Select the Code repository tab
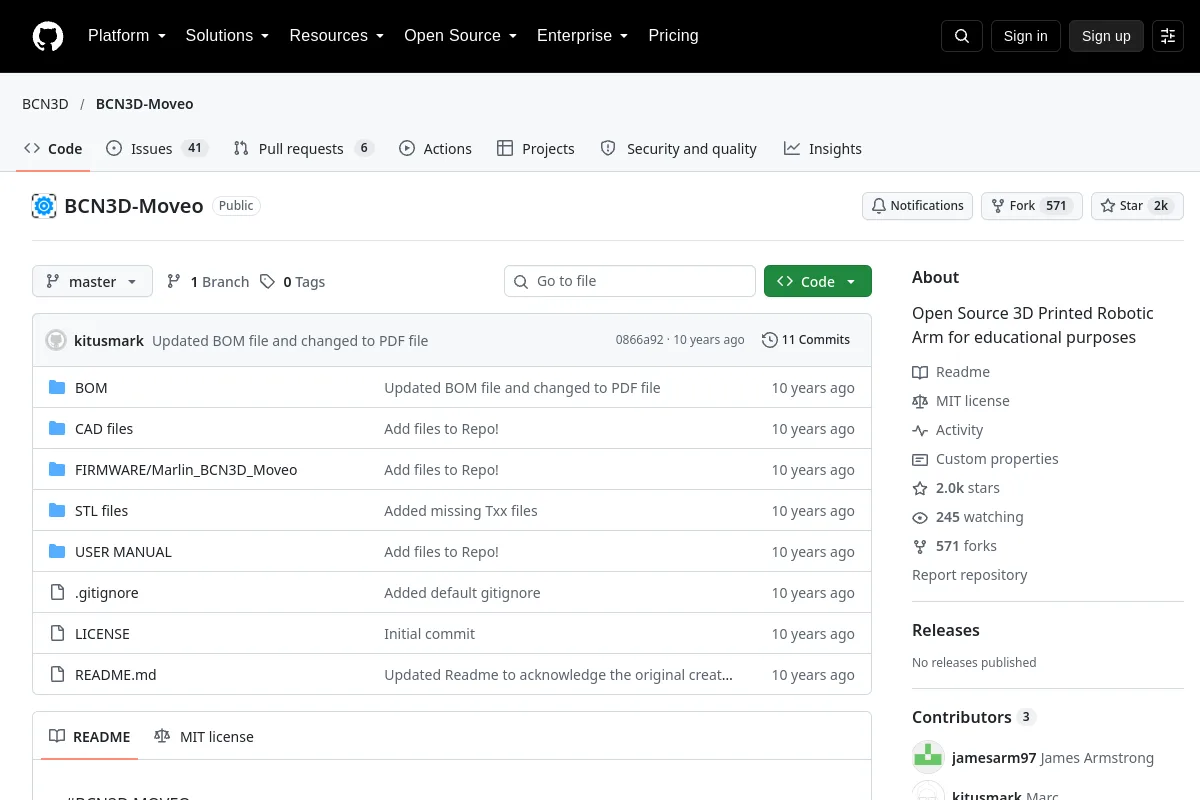Image resolution: width=1200 pixels, height=800 pixels. pyautogui.click(x=53, y=148)
